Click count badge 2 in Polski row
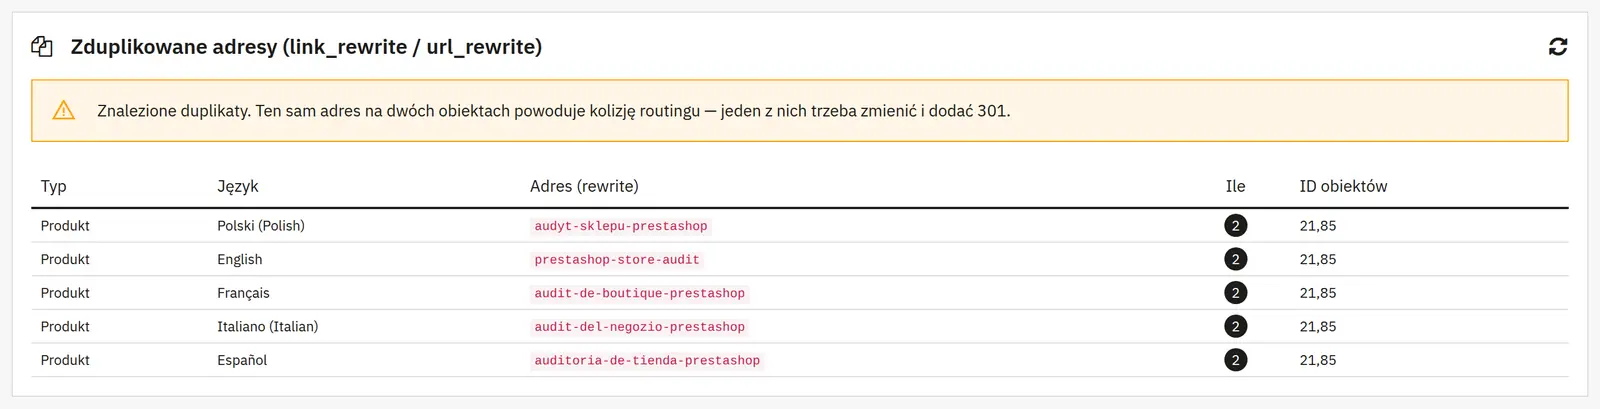 pyautogui.click(x=1235, y=226)
